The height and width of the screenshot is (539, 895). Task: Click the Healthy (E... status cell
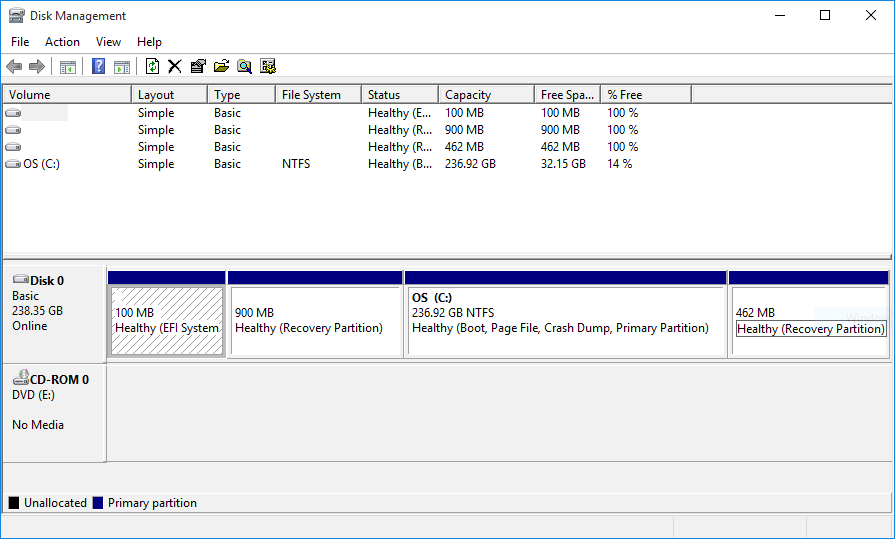pos(400,113)
